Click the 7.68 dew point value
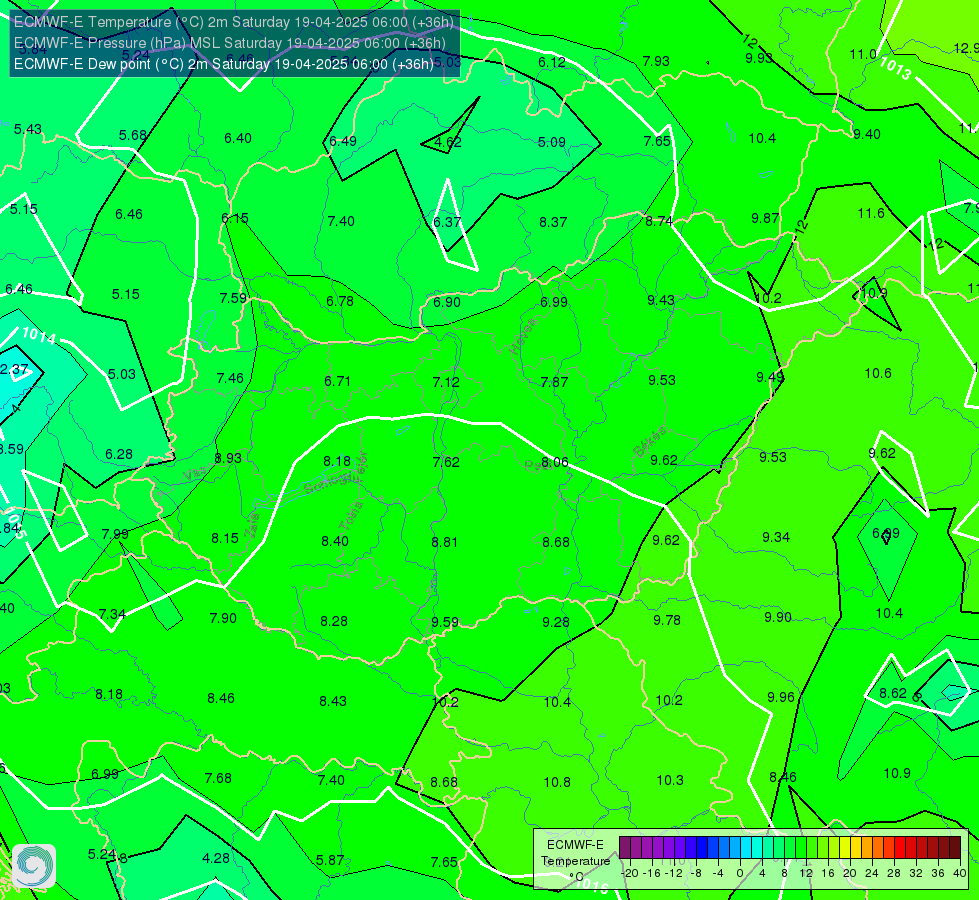 coord(218,778)
